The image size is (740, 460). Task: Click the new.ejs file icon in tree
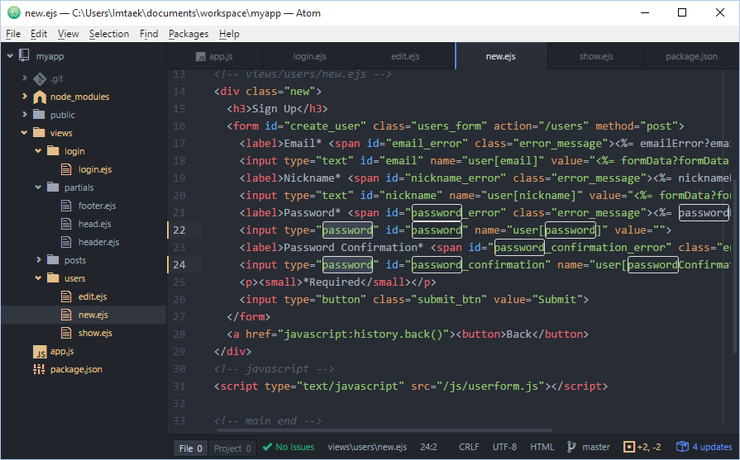tap(67, 315)
